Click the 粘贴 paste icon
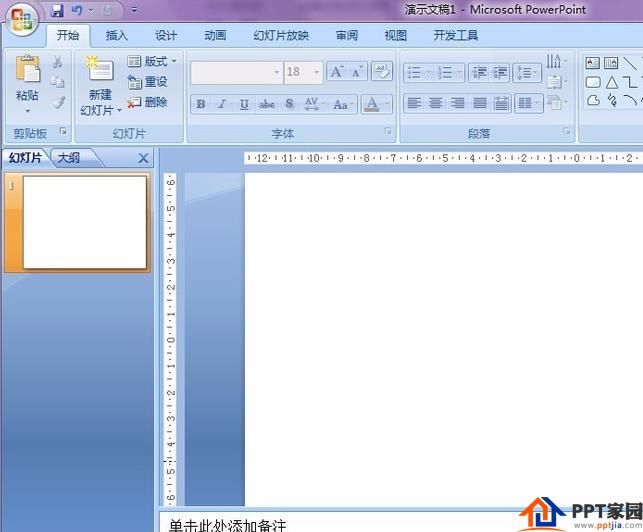Viewport: 643px width, 532px height. click(27, 70)
